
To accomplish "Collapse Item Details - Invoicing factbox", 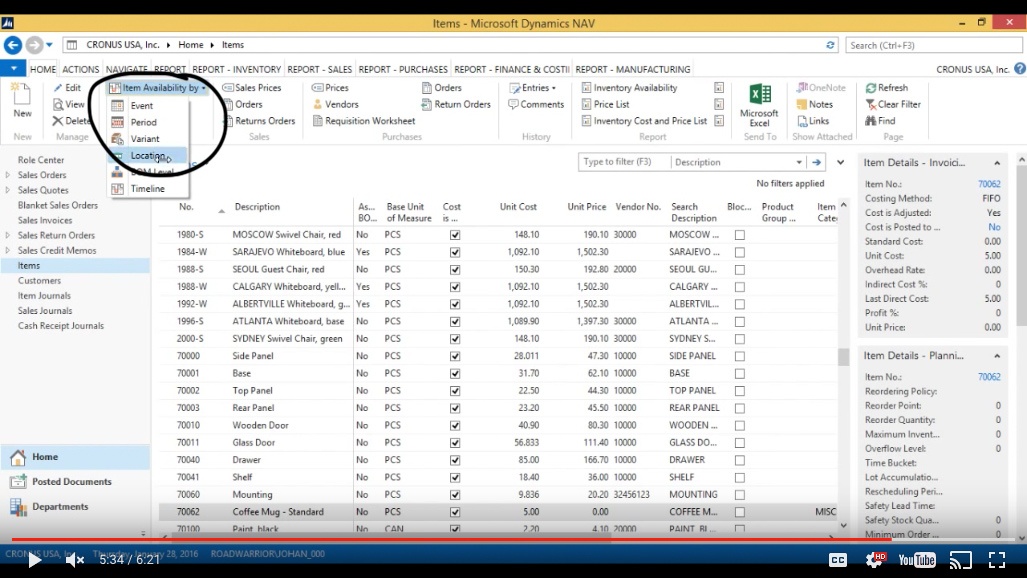I will [997, 163].
